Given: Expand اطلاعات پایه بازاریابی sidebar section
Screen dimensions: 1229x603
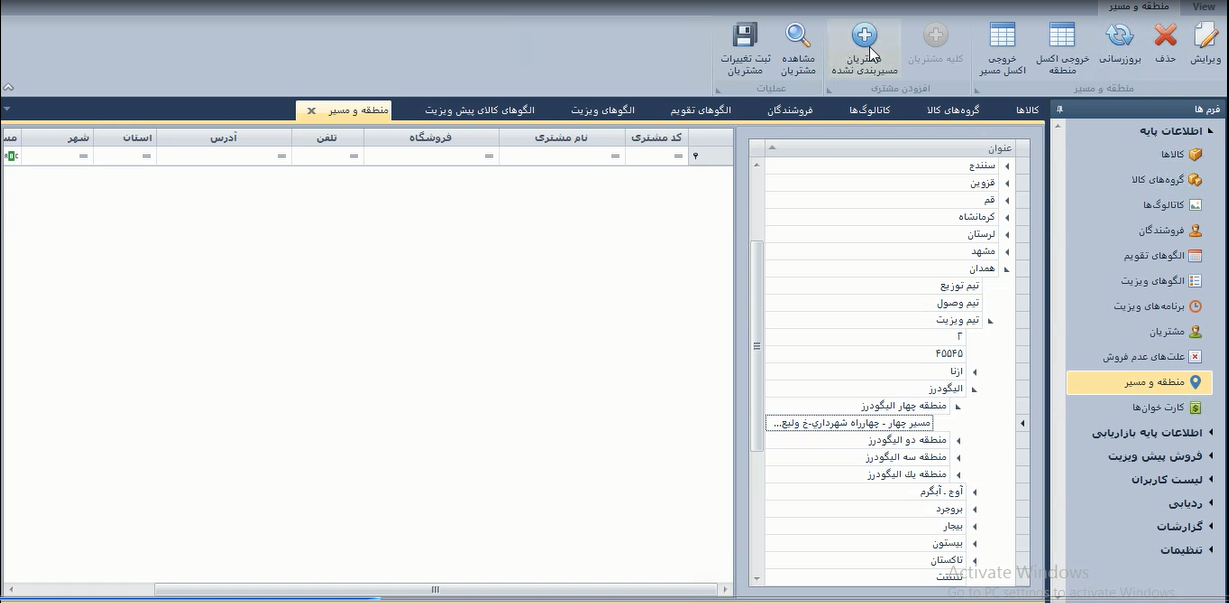Looking at the screenshot, I should 1212,434.
